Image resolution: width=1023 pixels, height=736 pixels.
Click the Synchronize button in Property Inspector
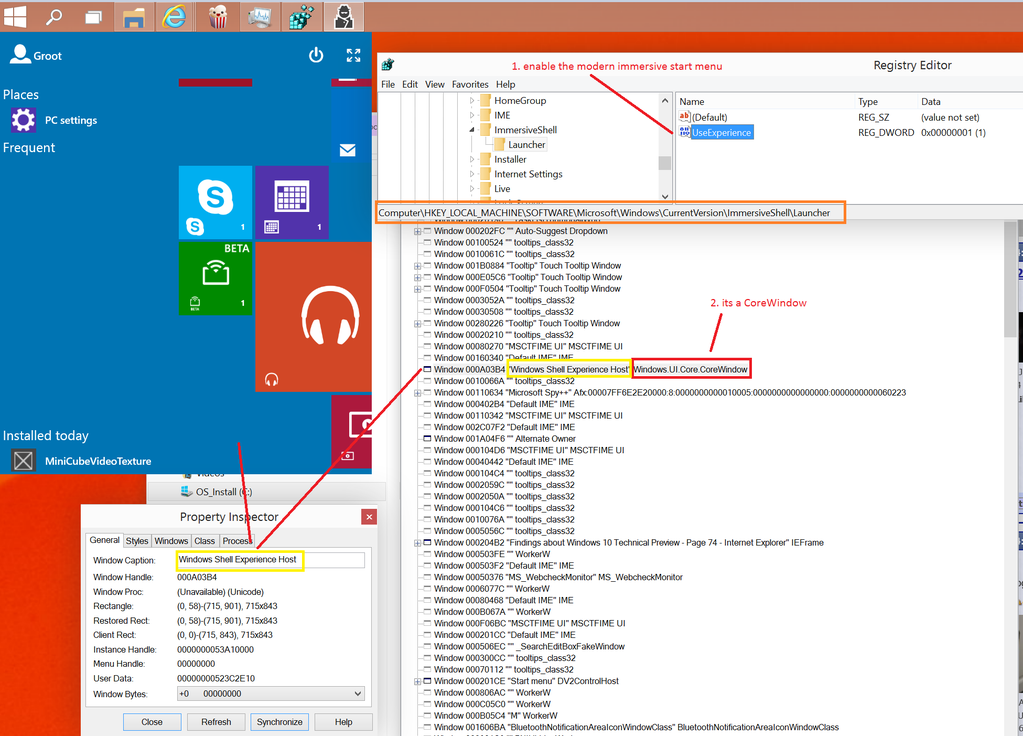tap(279, 722)
